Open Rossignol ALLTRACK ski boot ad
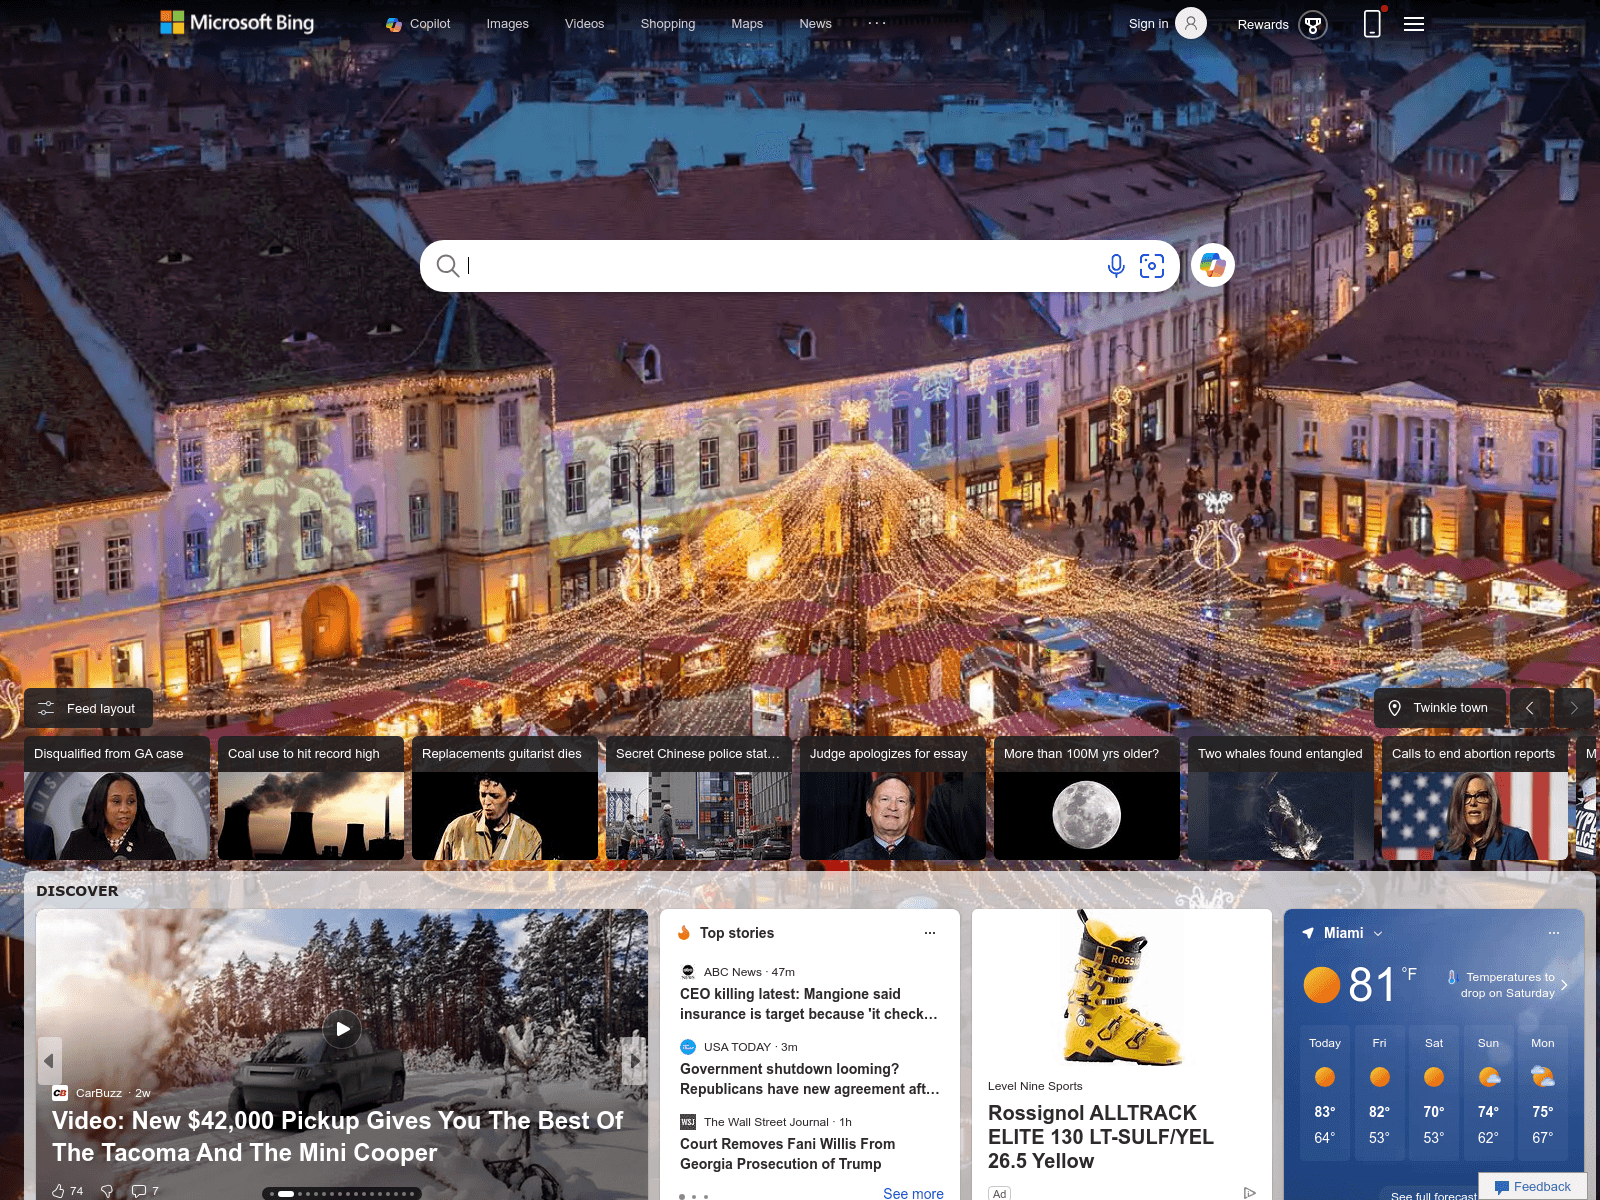Image resolution: width=1600 pixels, height=1200 pixels. [x=1101, y=1137]
